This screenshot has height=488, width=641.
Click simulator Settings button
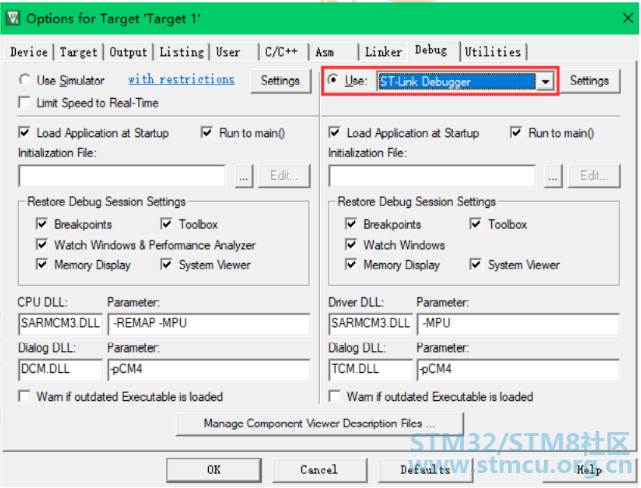pyautogui.click(x=280, y=81)
